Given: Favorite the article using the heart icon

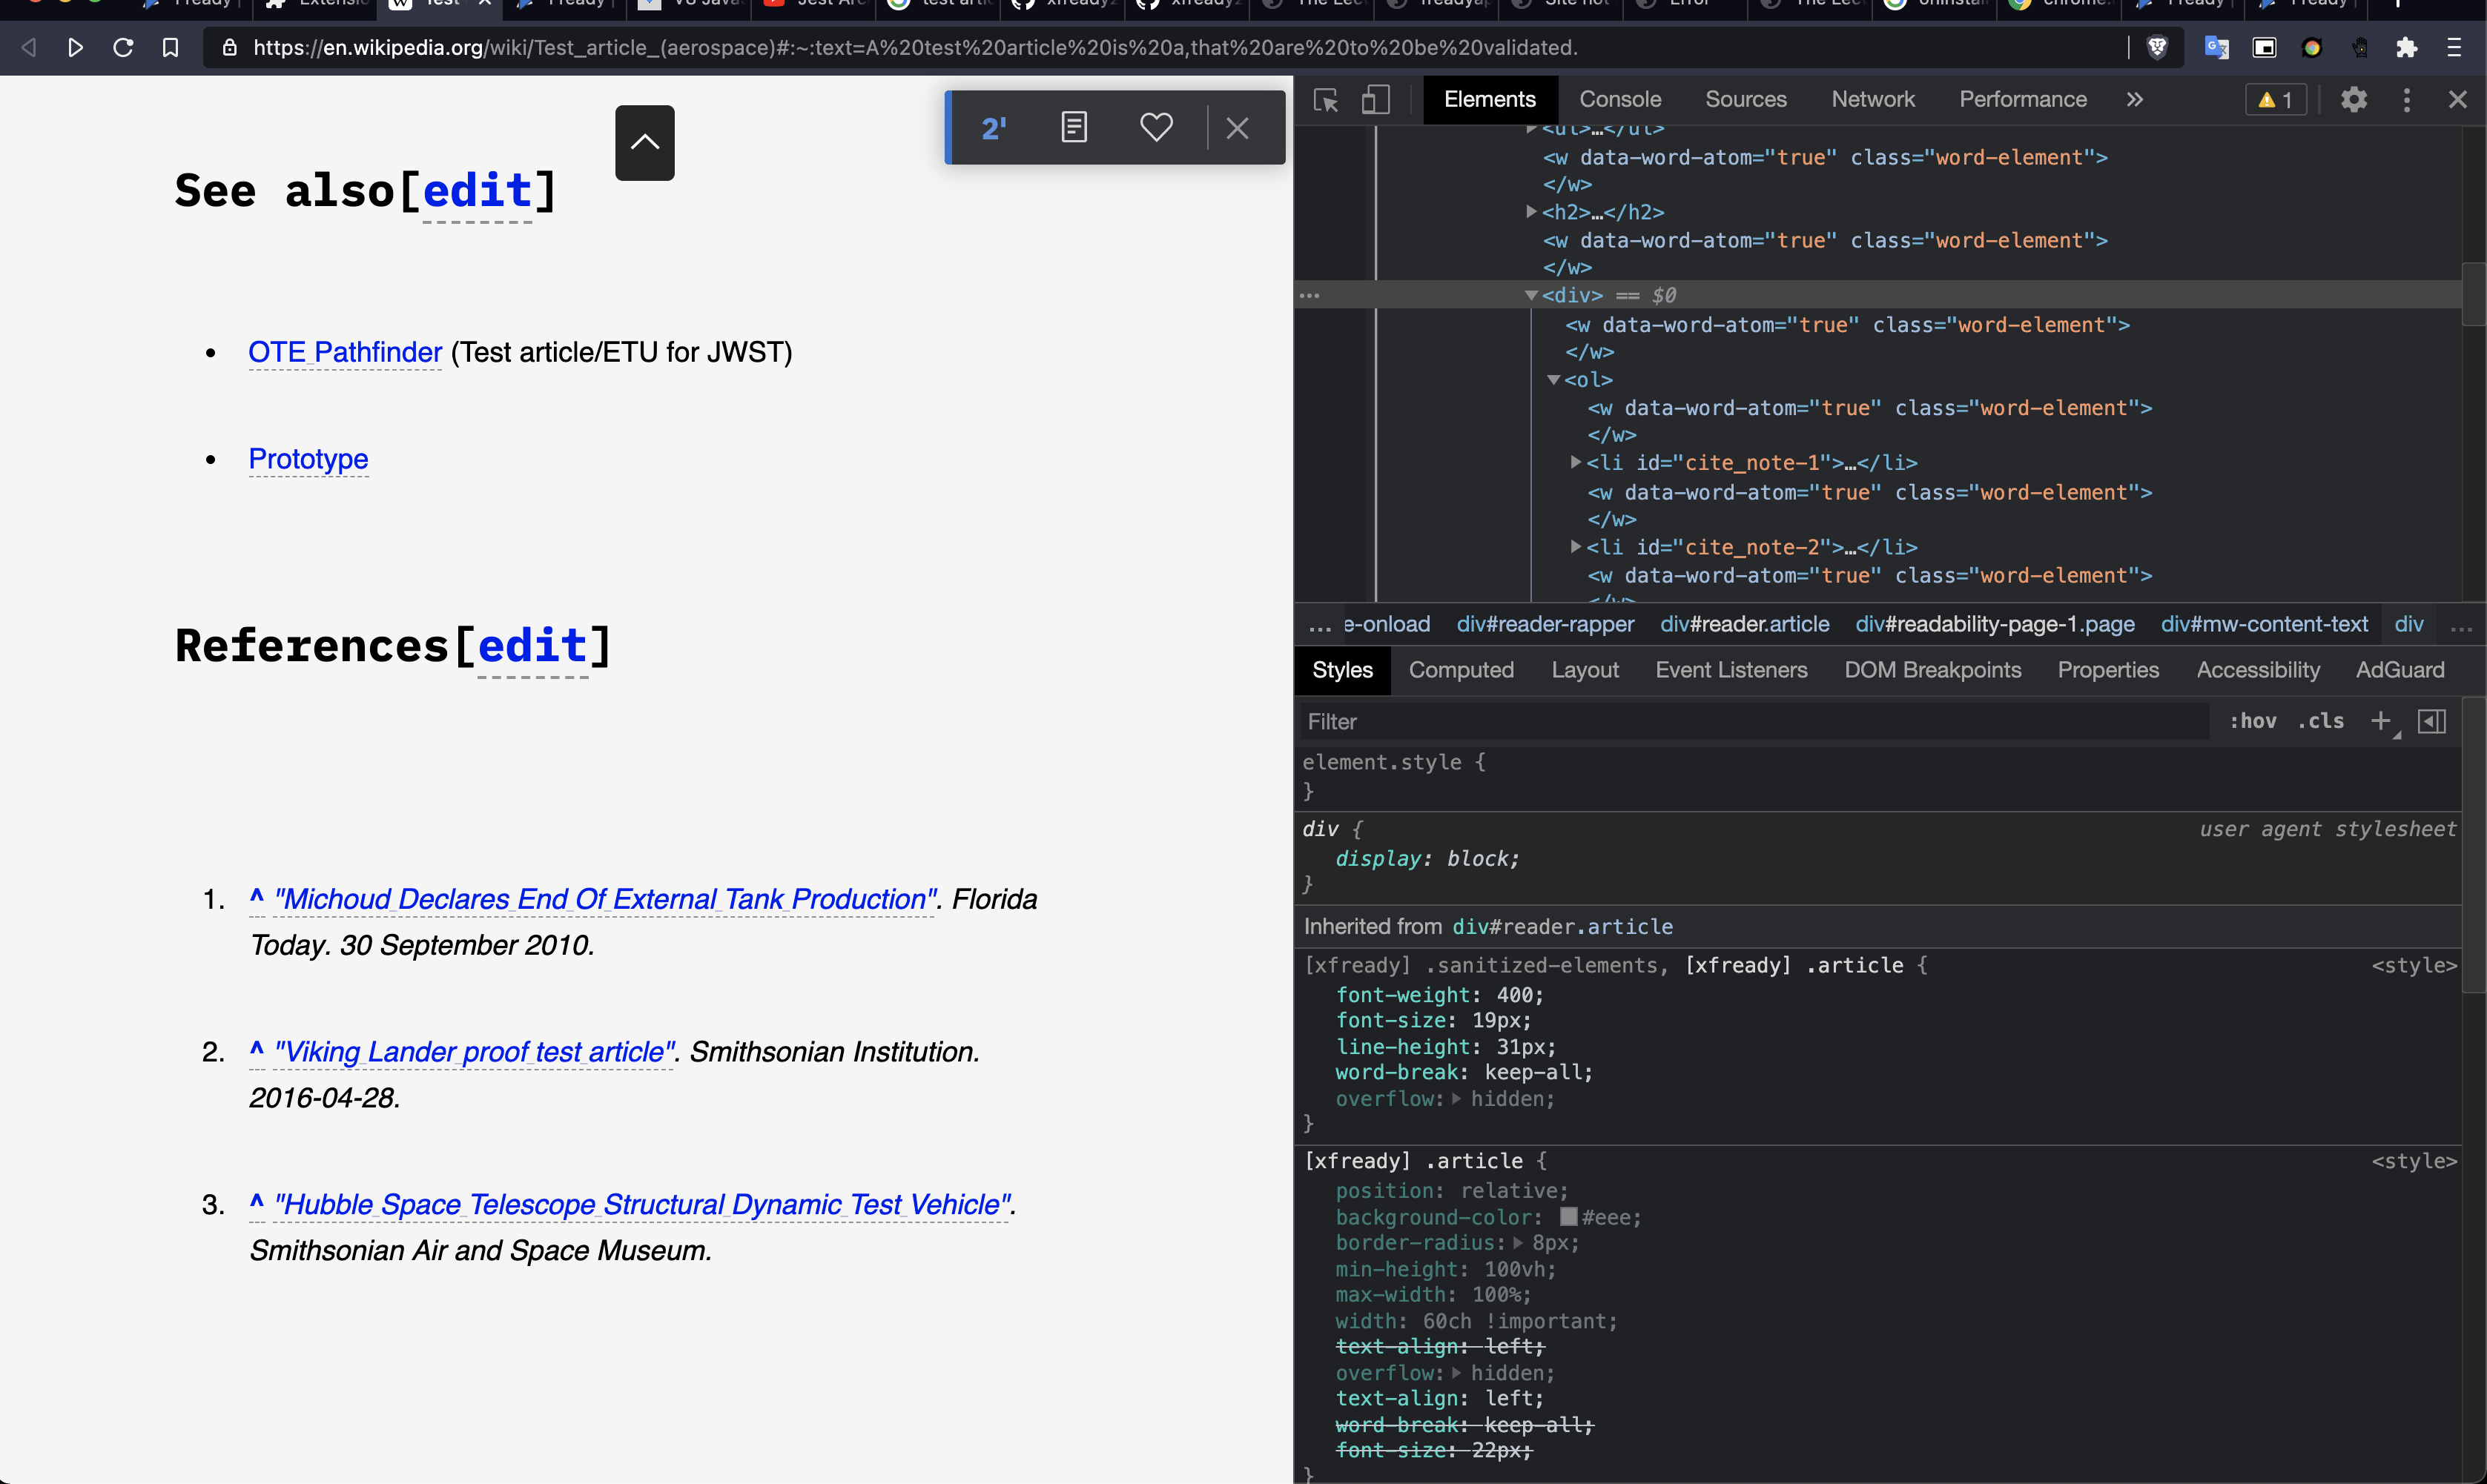Looking at the screenshot, I should [1156, 127].
